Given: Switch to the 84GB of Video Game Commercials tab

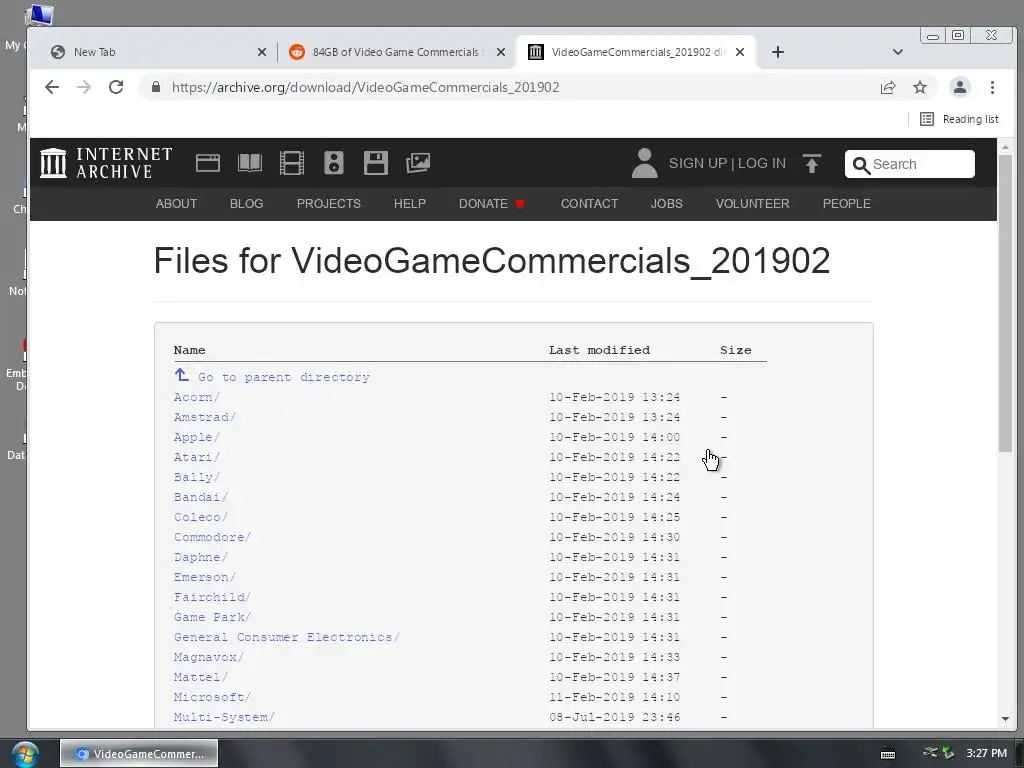Looking at the screenshot, I should pos(395,52).
